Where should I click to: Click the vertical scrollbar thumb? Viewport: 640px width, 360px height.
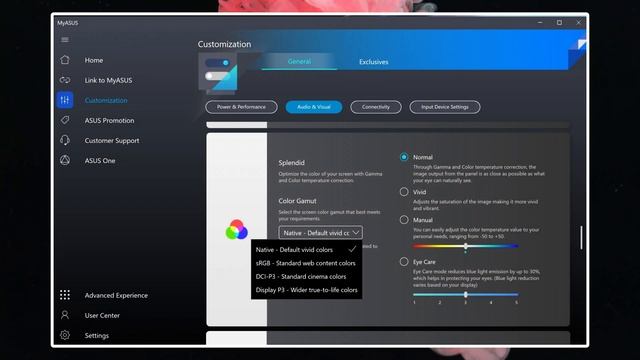pos(581,237)
